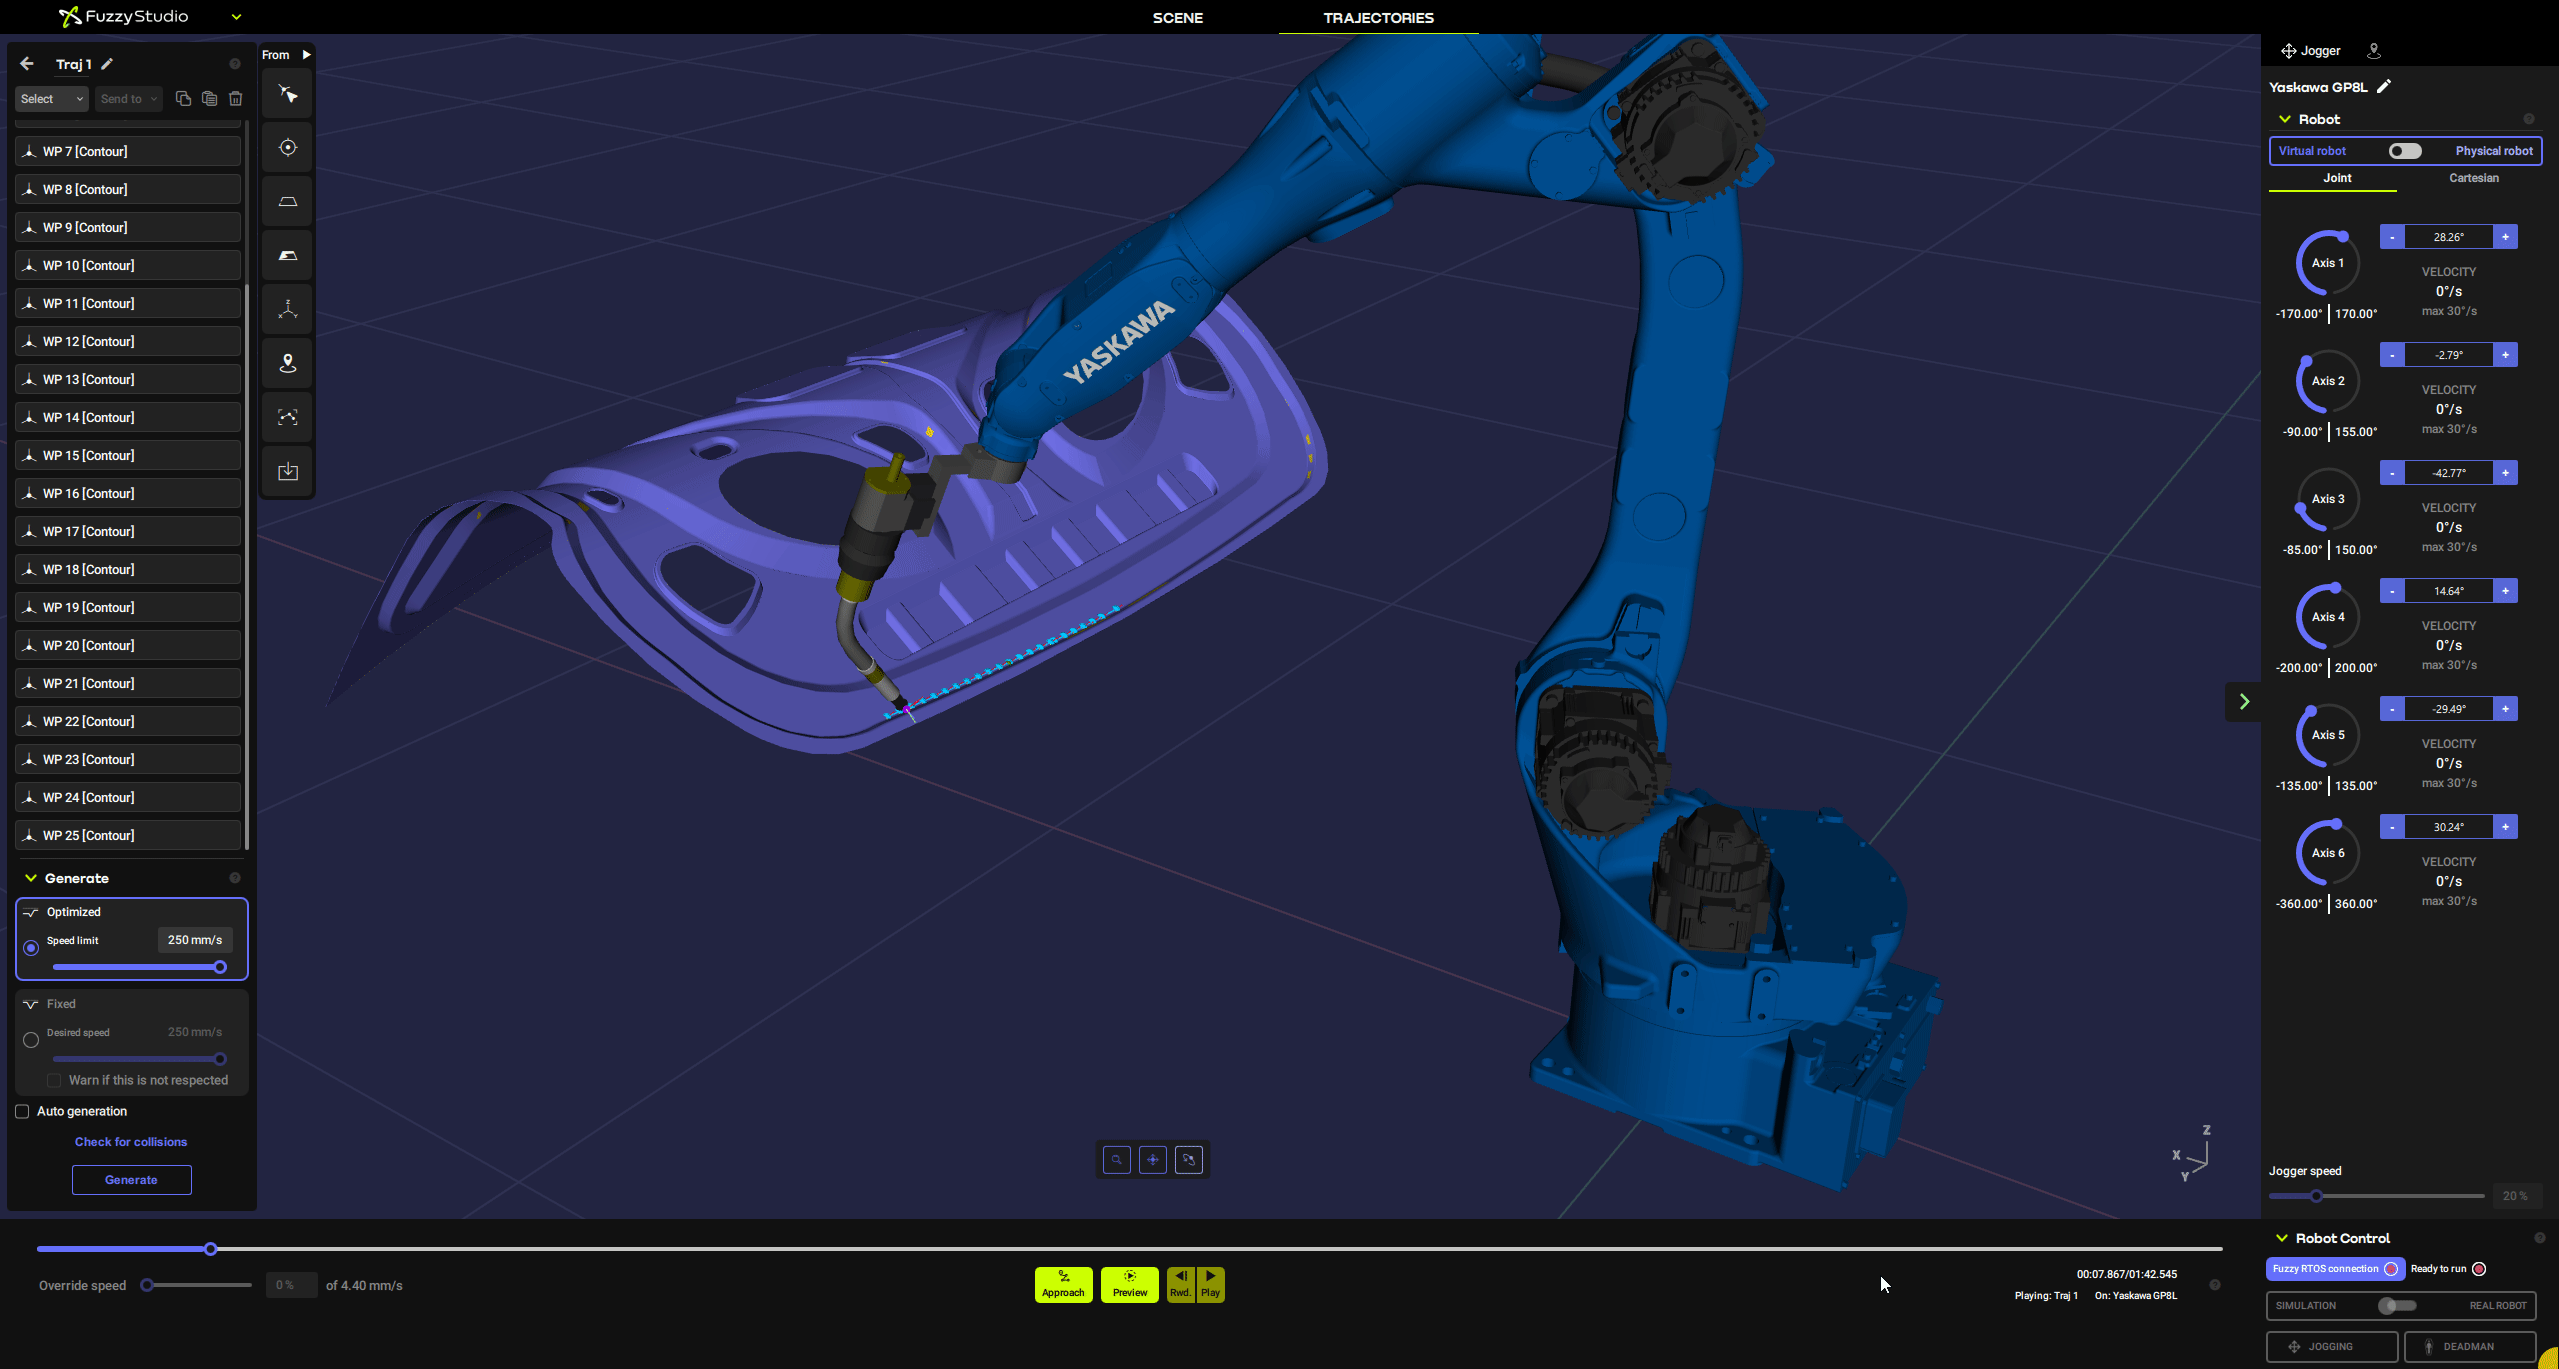2559x1369 pixels.
Task: Enable Auto generation checkbox
Action: pos(22,1112)
